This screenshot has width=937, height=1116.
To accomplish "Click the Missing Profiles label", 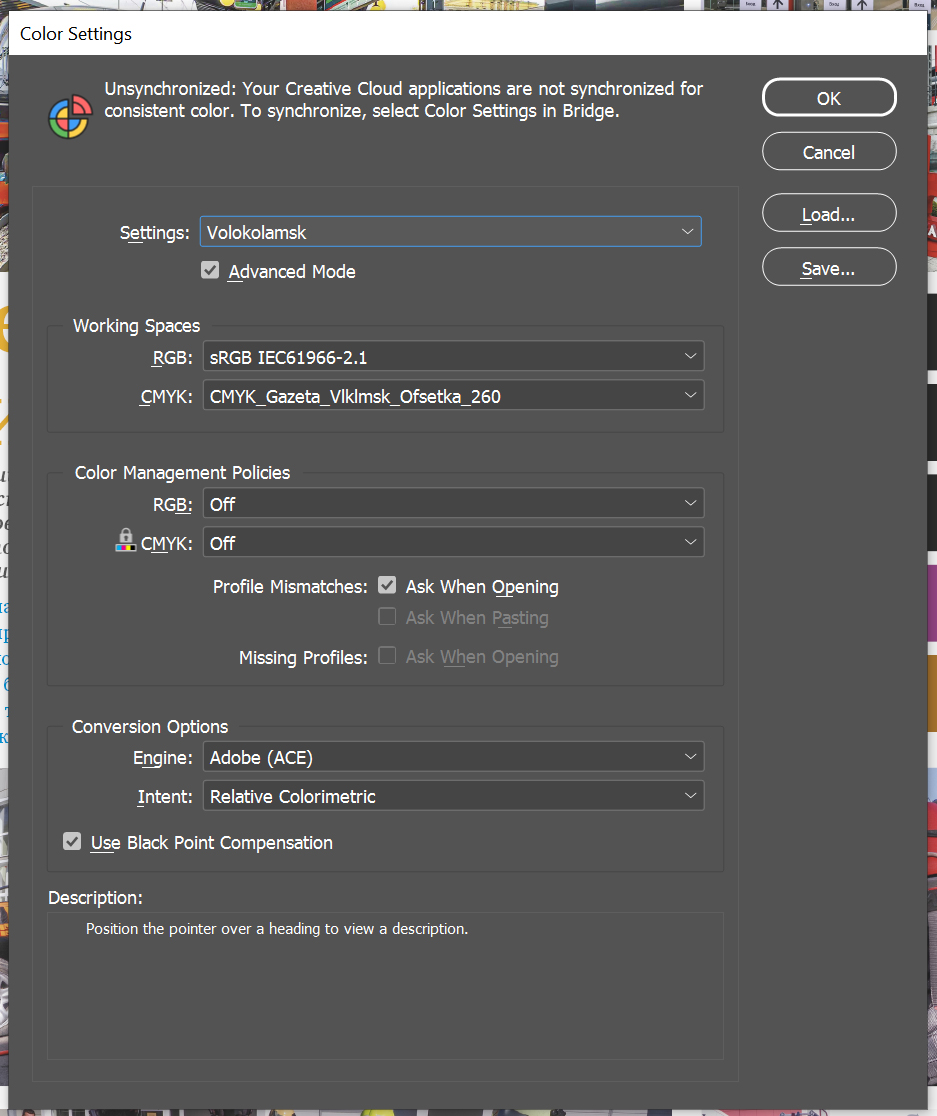I will coord(303,658).
